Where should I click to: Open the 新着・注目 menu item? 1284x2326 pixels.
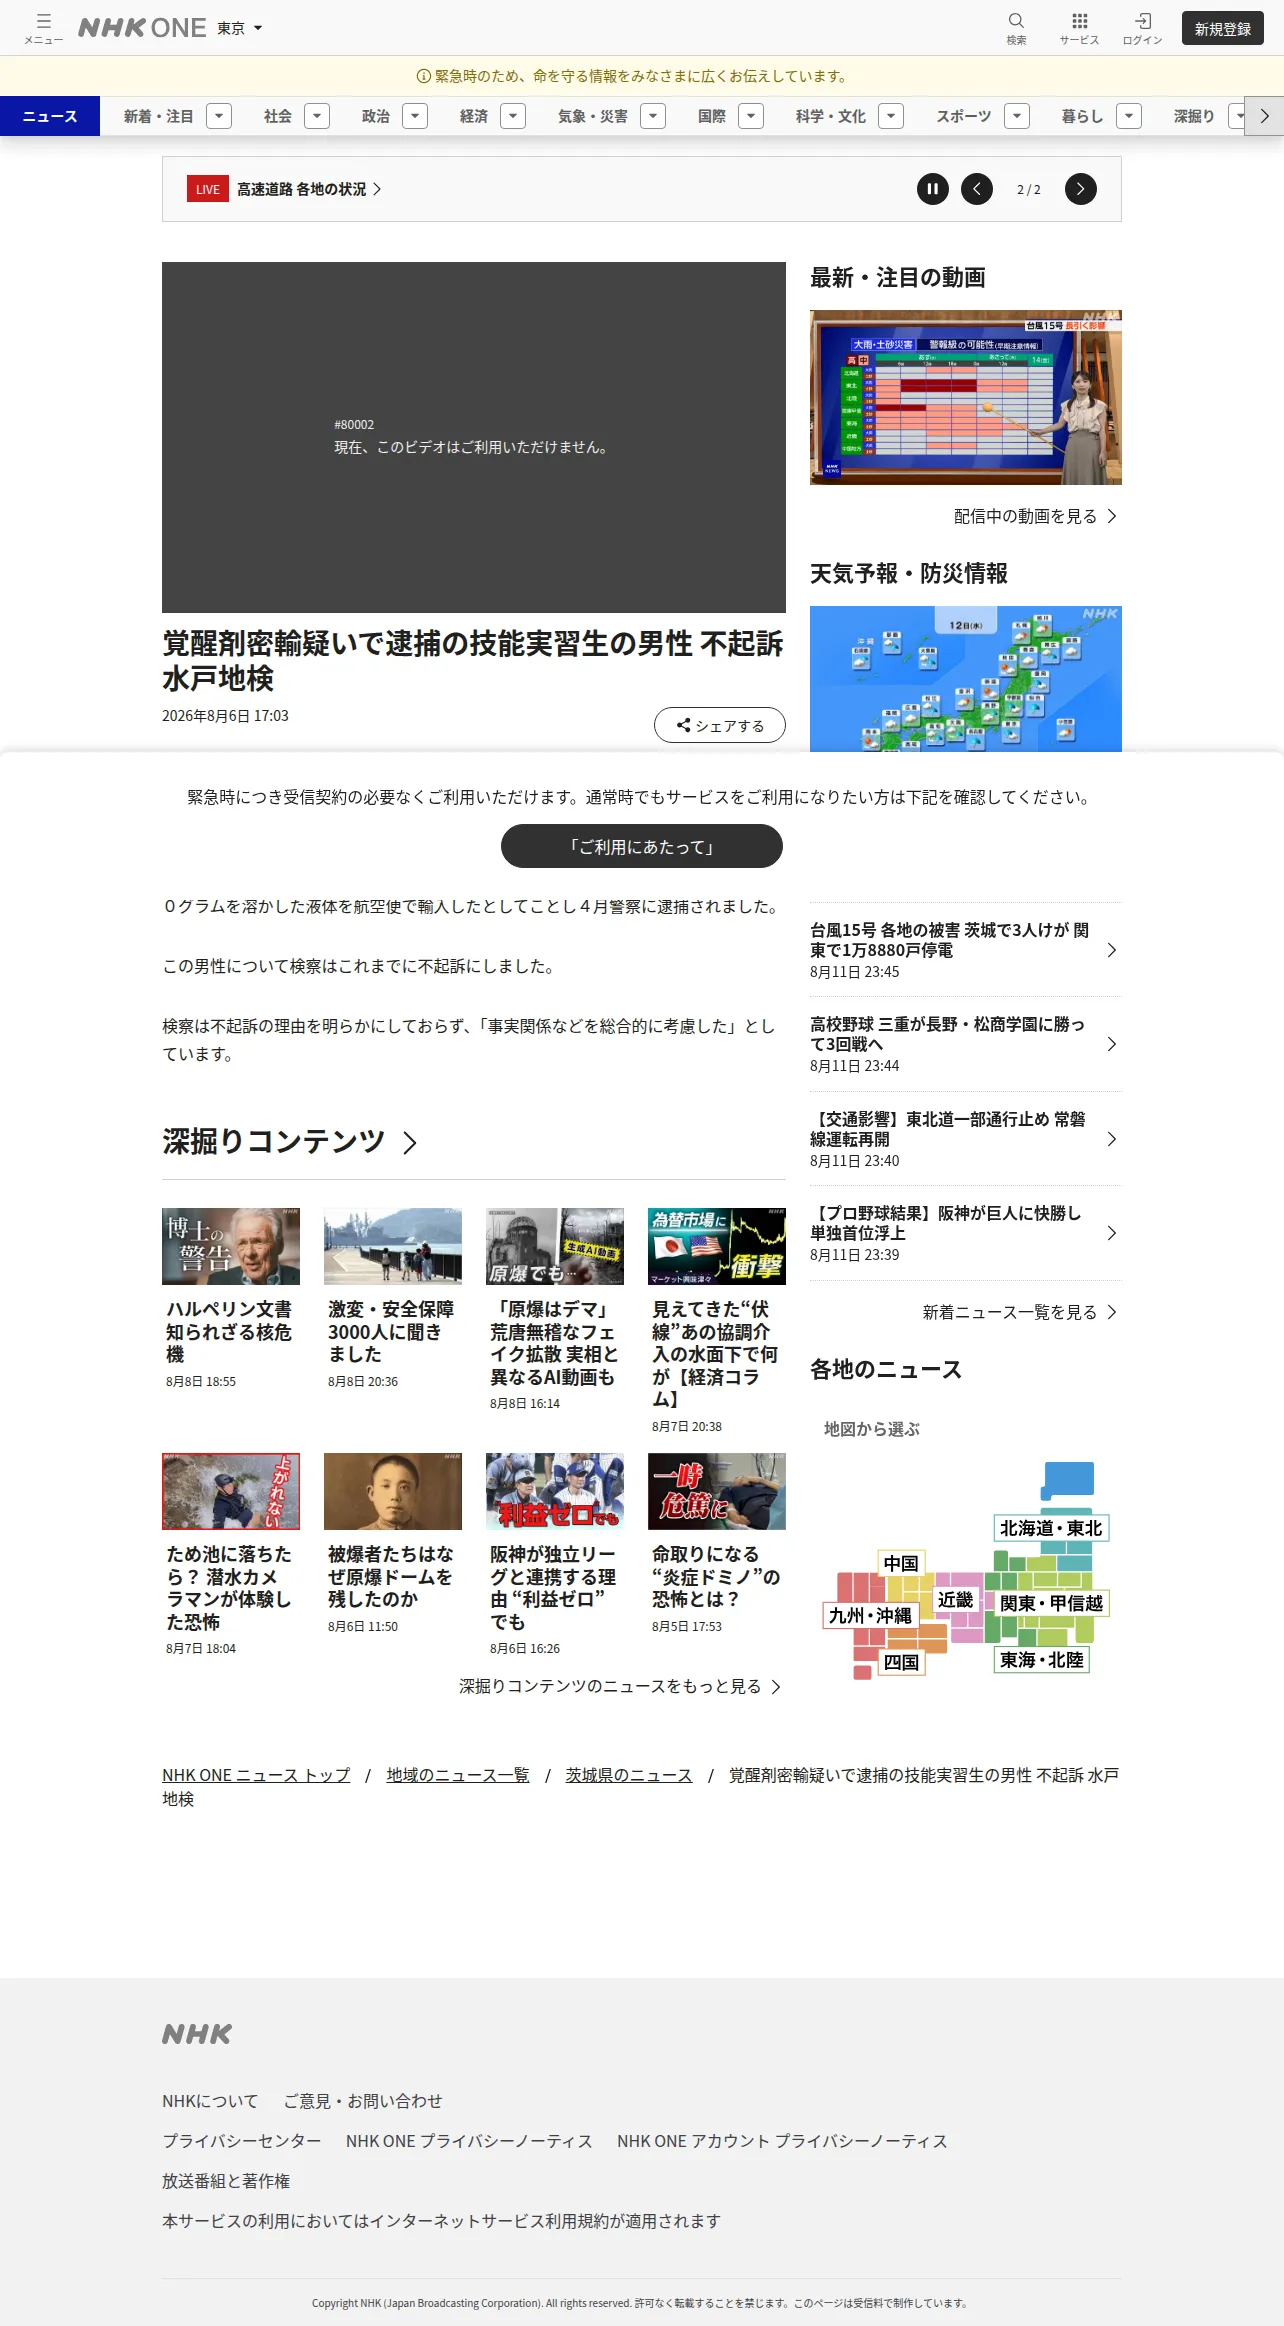(x=158, y=116)
